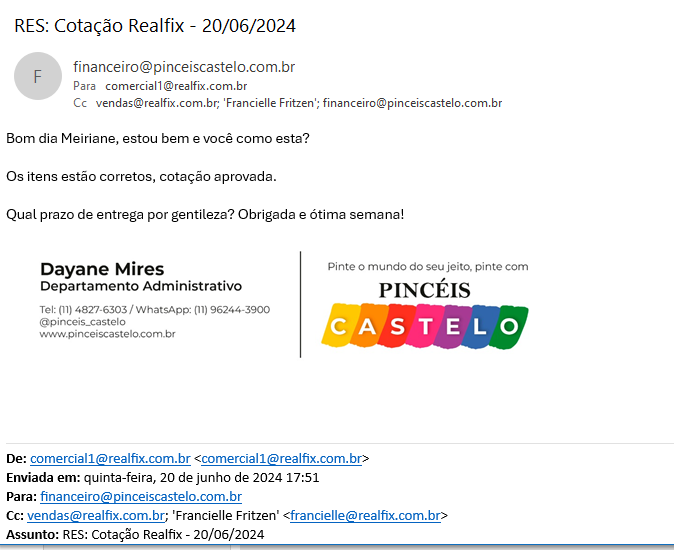Click the francielle@realfix.com.br link

tap(365, 516)
